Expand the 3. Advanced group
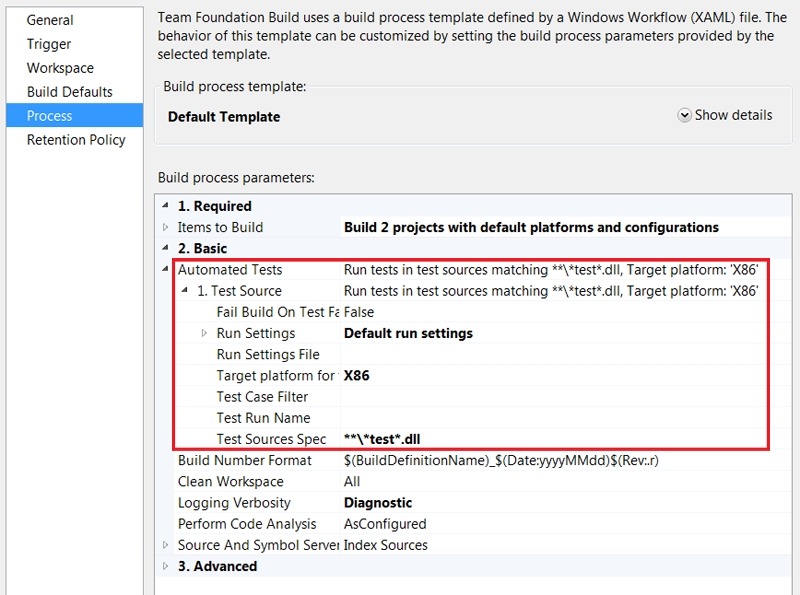 click(165, 566)
